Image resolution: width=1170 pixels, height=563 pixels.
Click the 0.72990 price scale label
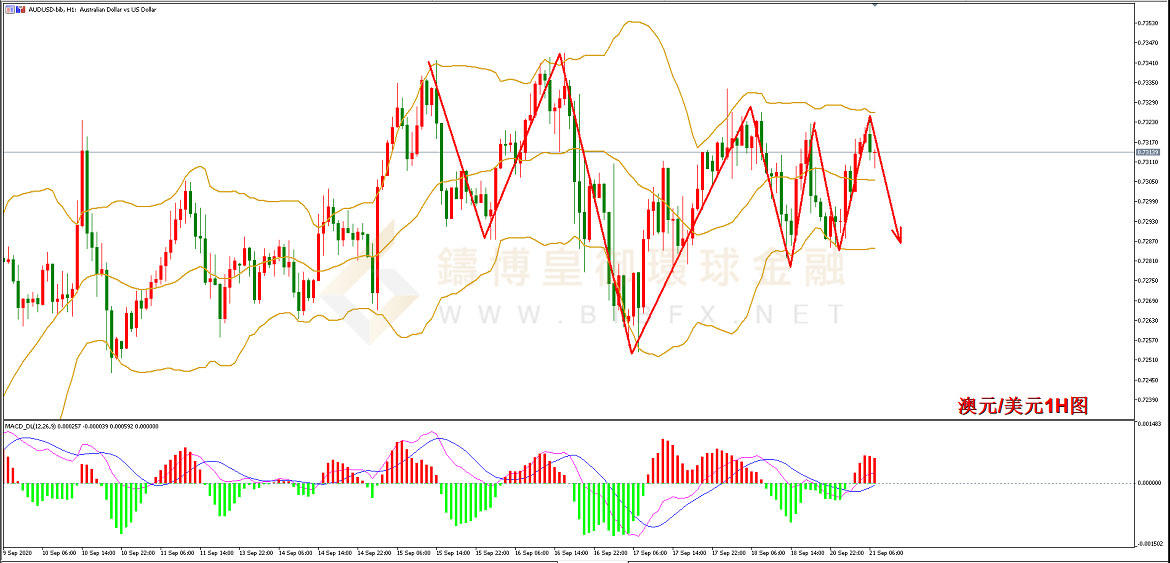pos(1150,201)
